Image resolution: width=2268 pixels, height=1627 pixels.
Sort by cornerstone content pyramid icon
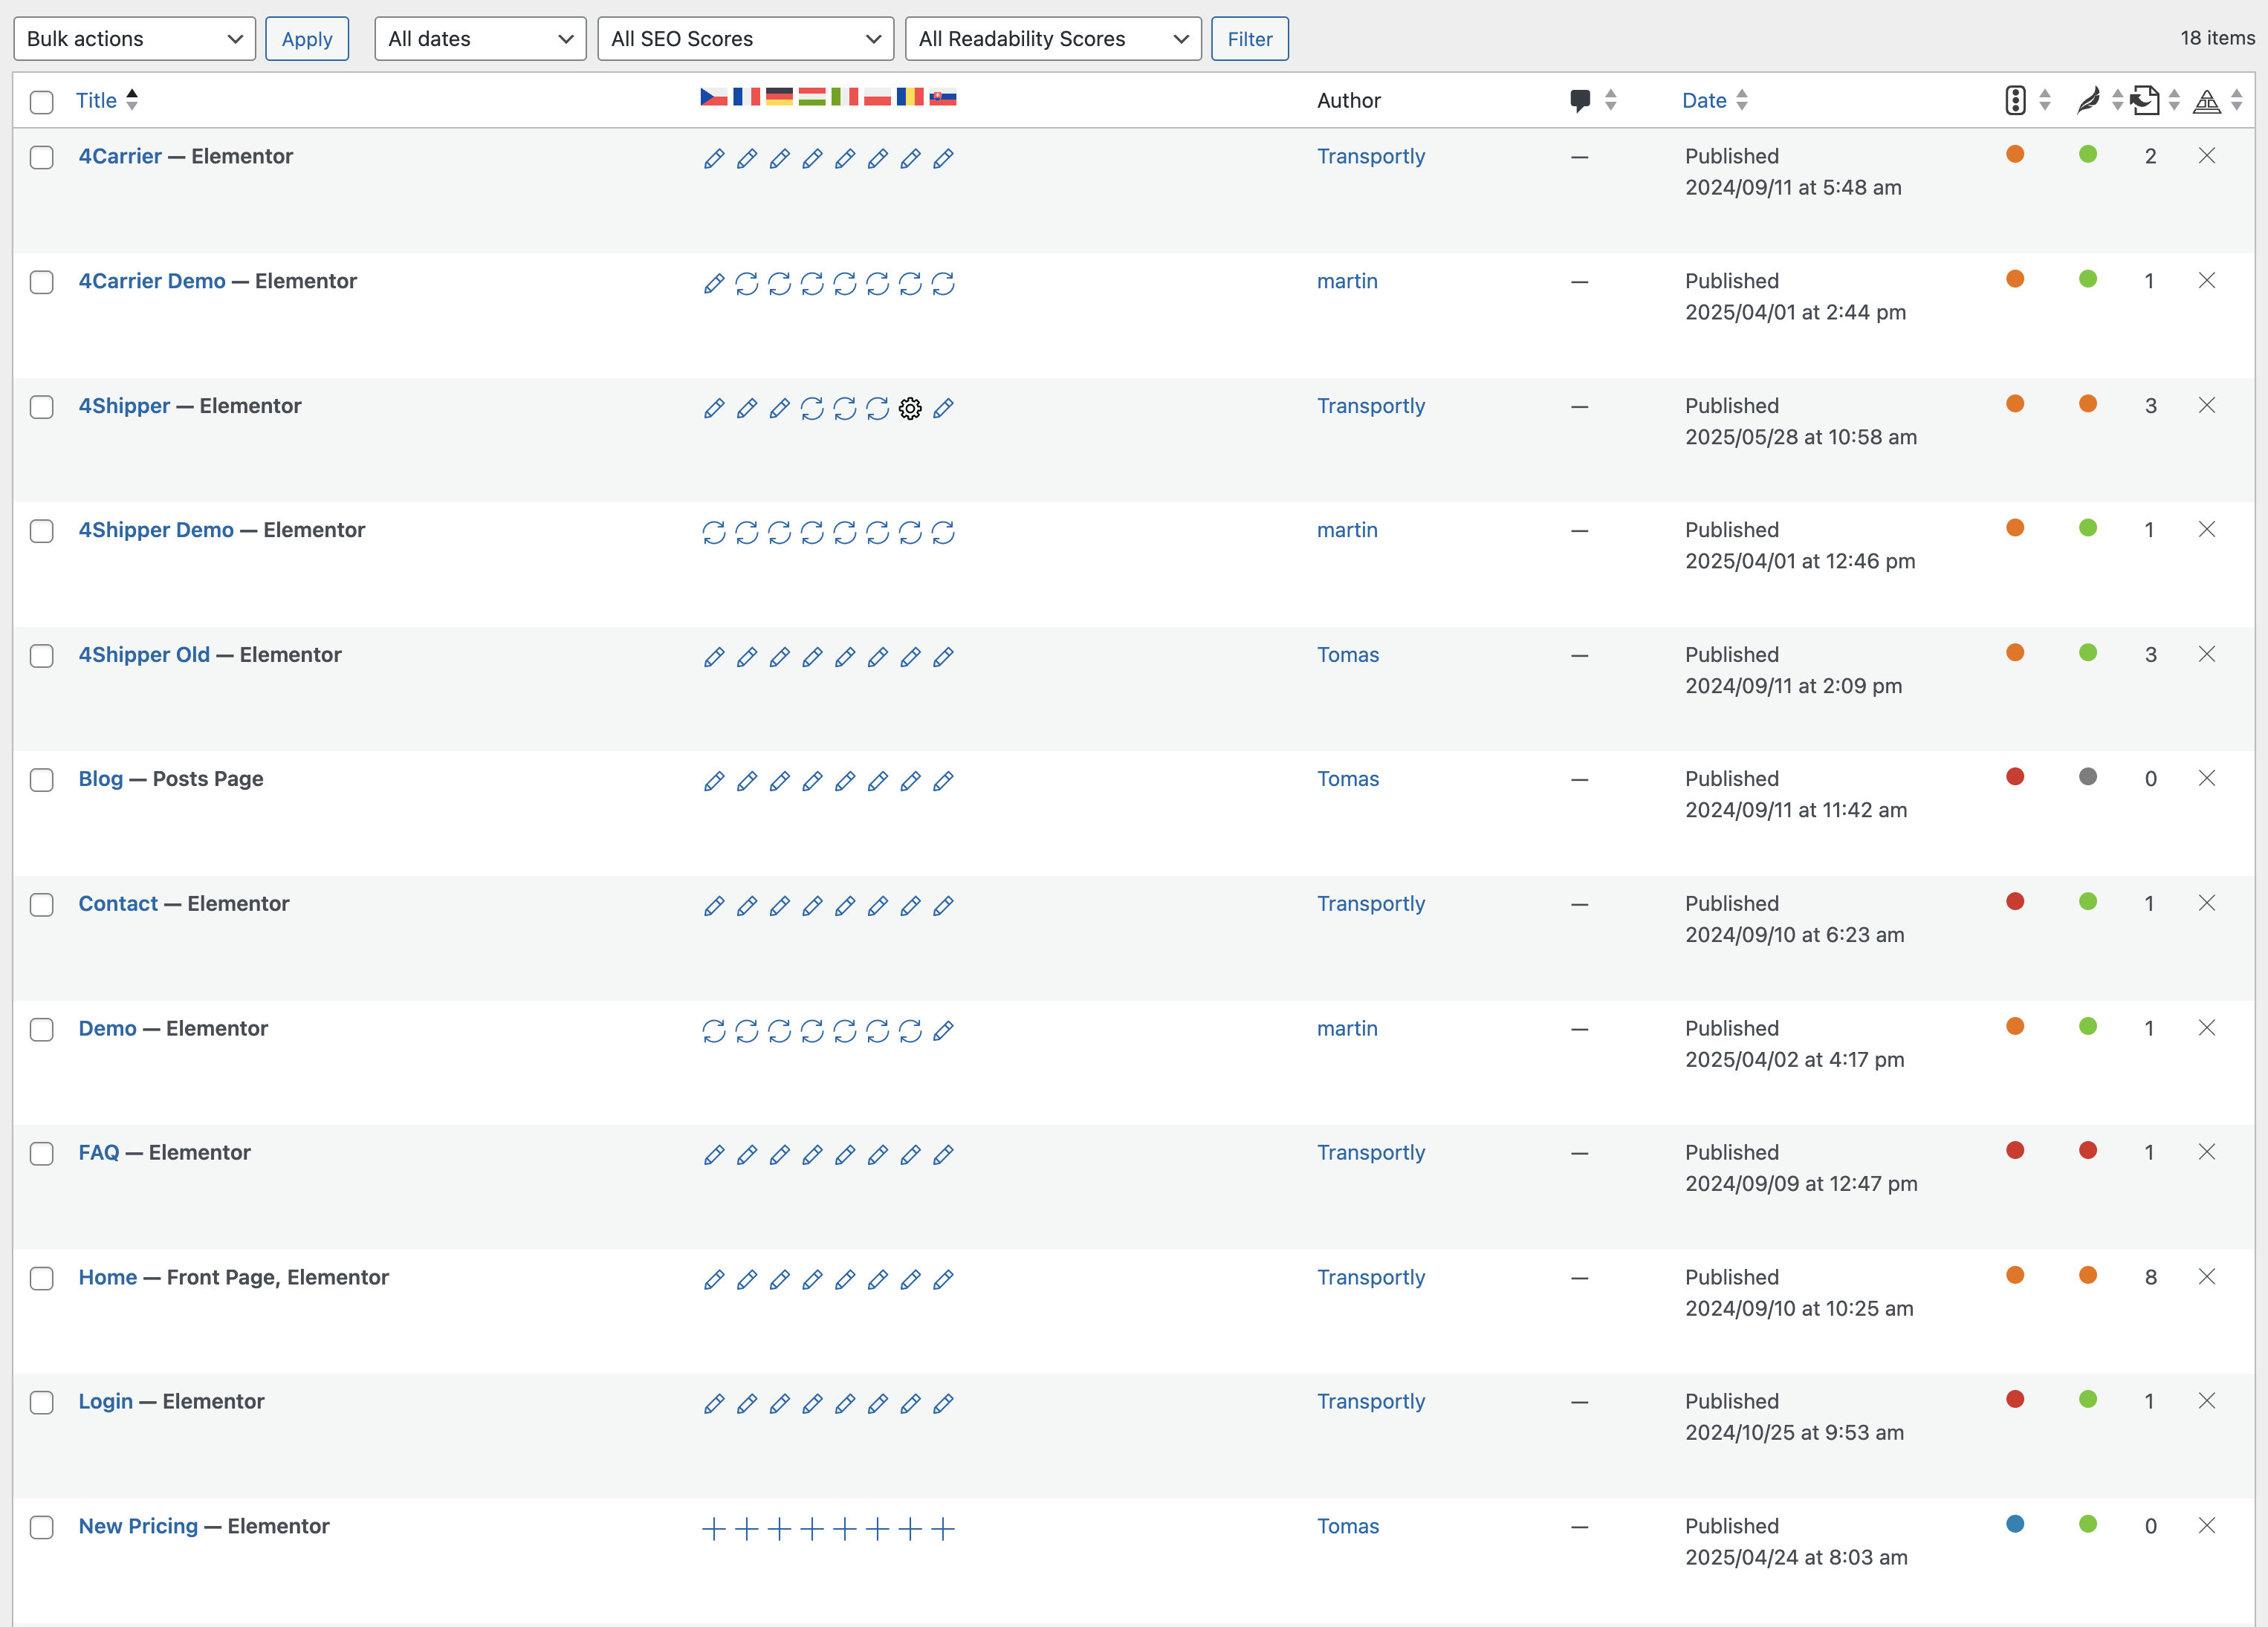click(2207, 100)
